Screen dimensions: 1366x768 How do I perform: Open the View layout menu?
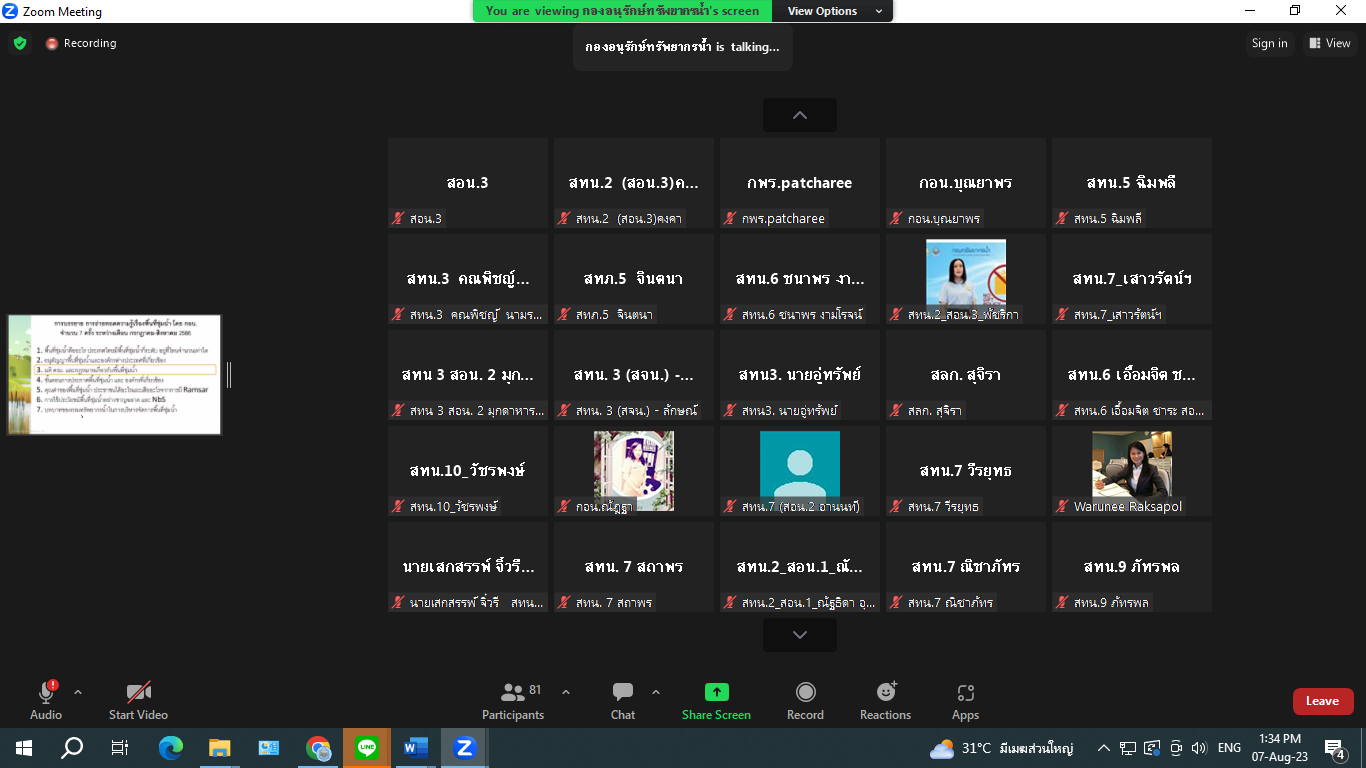(1329, 43)
